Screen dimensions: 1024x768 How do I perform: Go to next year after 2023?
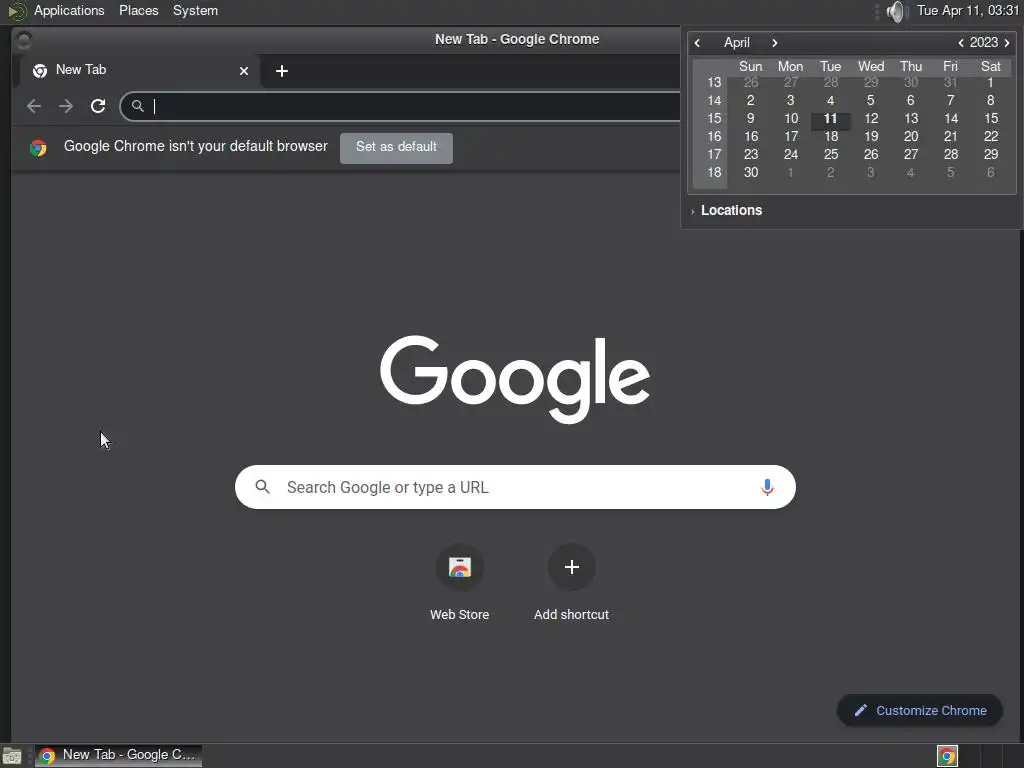[x=1007, y=43]
